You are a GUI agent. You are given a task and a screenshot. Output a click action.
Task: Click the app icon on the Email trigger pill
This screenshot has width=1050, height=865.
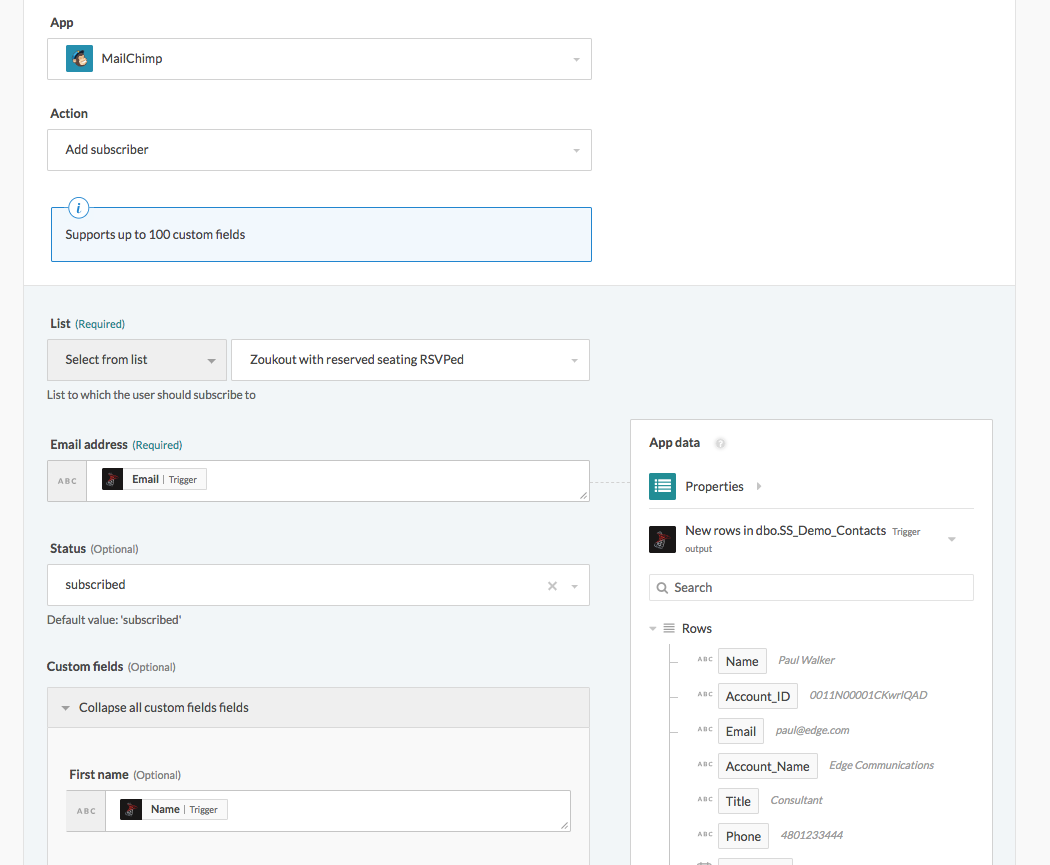[112, 479]
